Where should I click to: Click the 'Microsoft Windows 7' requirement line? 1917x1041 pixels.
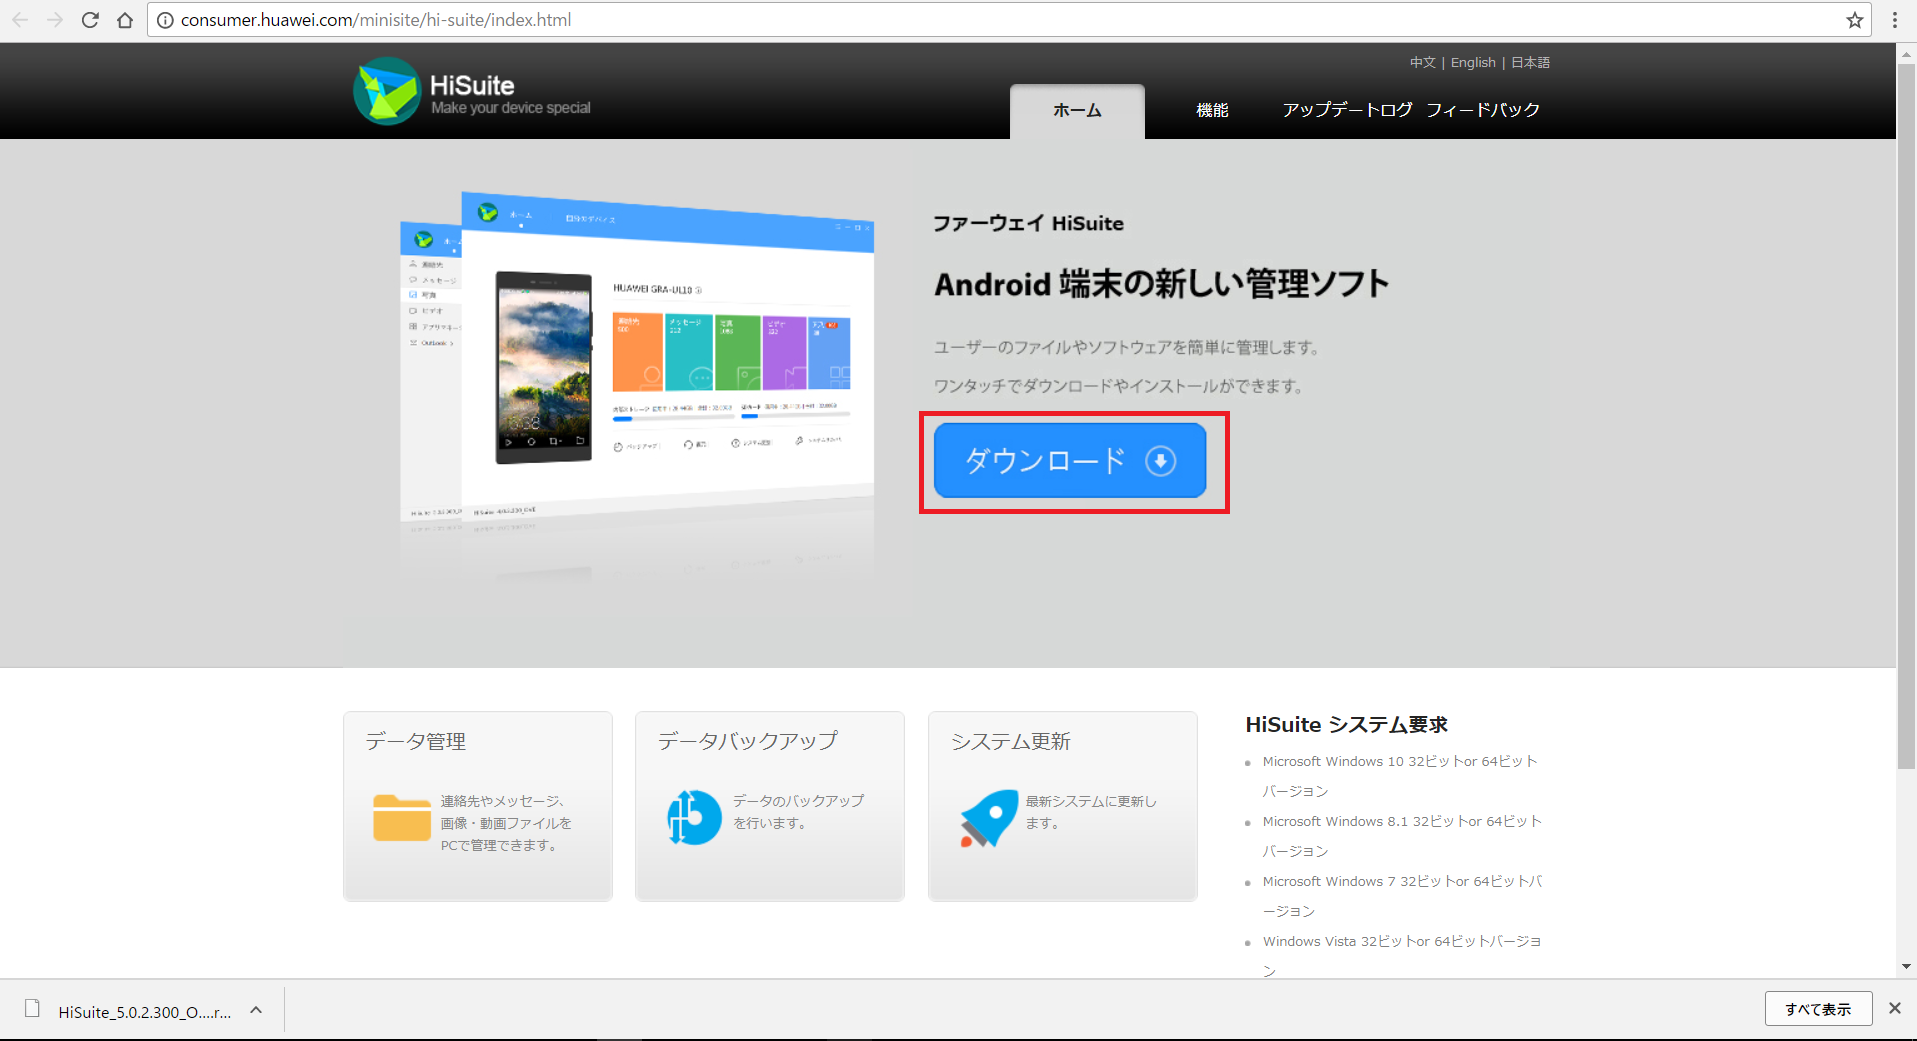click(x=1402, y=896)
